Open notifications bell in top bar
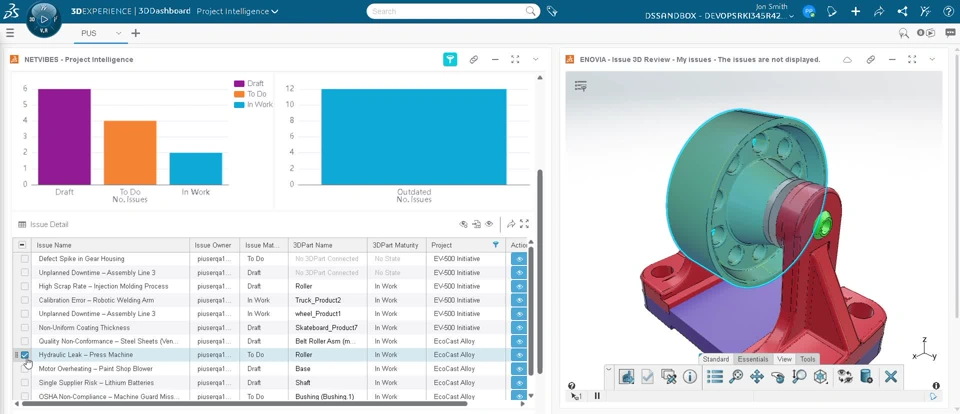This screenshot has width=960, height=414. tap(831, 11)
